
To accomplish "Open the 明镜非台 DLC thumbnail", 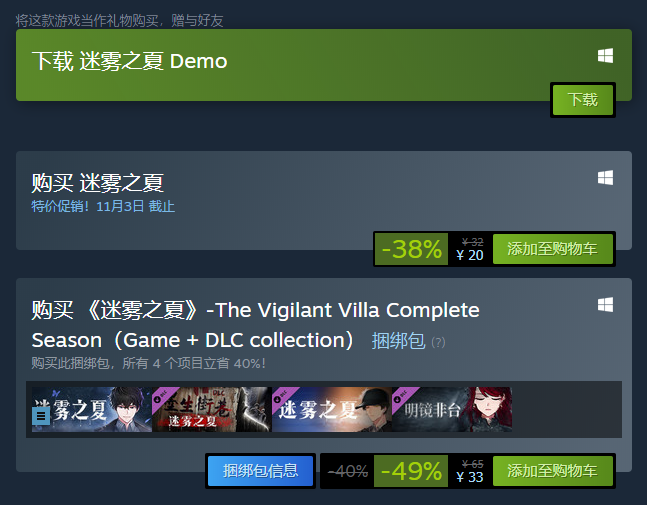I will click(452, 409).
